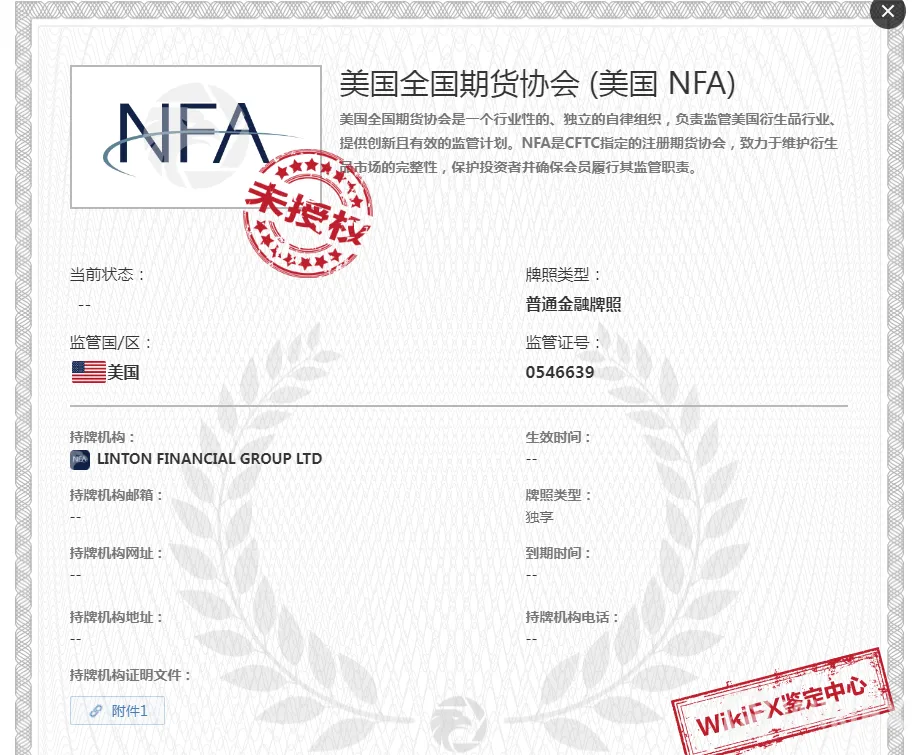Open the 附件1 attachment link
Screen dimensions: 918x755
click(x=117, y=711)
